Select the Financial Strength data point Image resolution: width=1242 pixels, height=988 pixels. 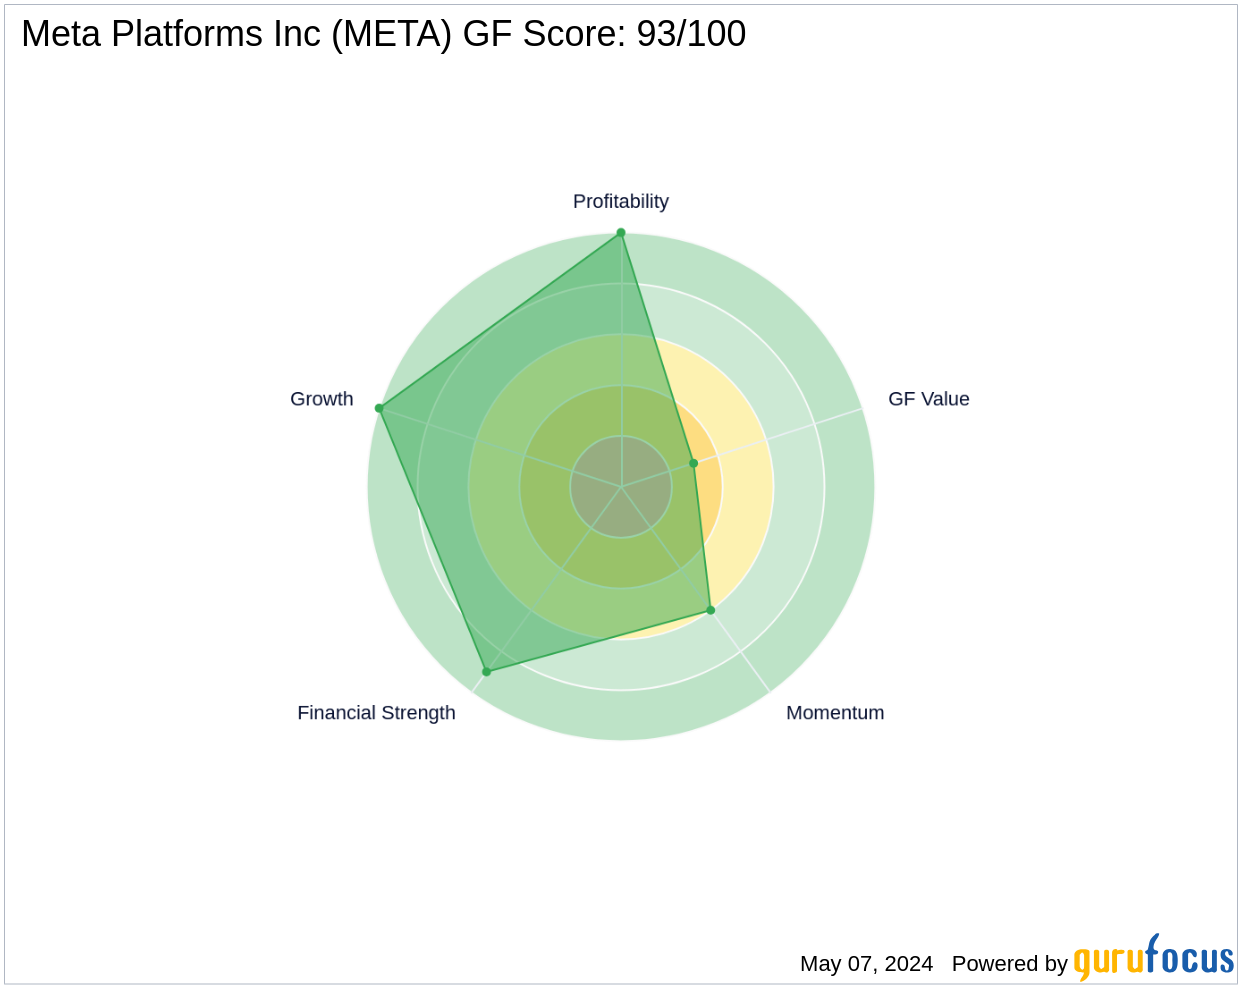[487, 671]
